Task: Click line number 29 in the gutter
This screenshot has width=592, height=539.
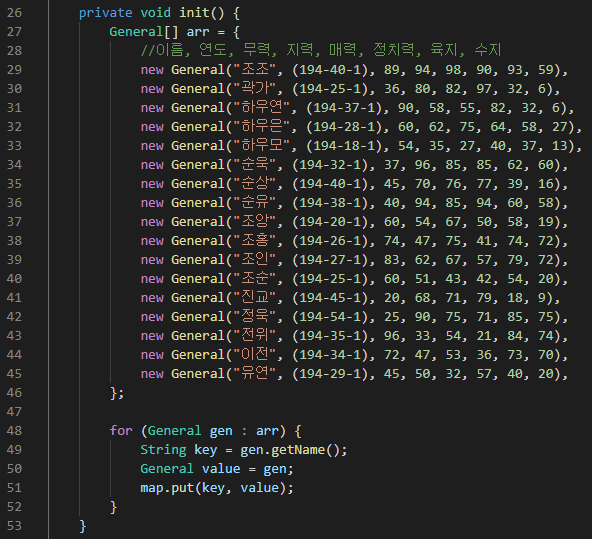Action: (14, 70)
